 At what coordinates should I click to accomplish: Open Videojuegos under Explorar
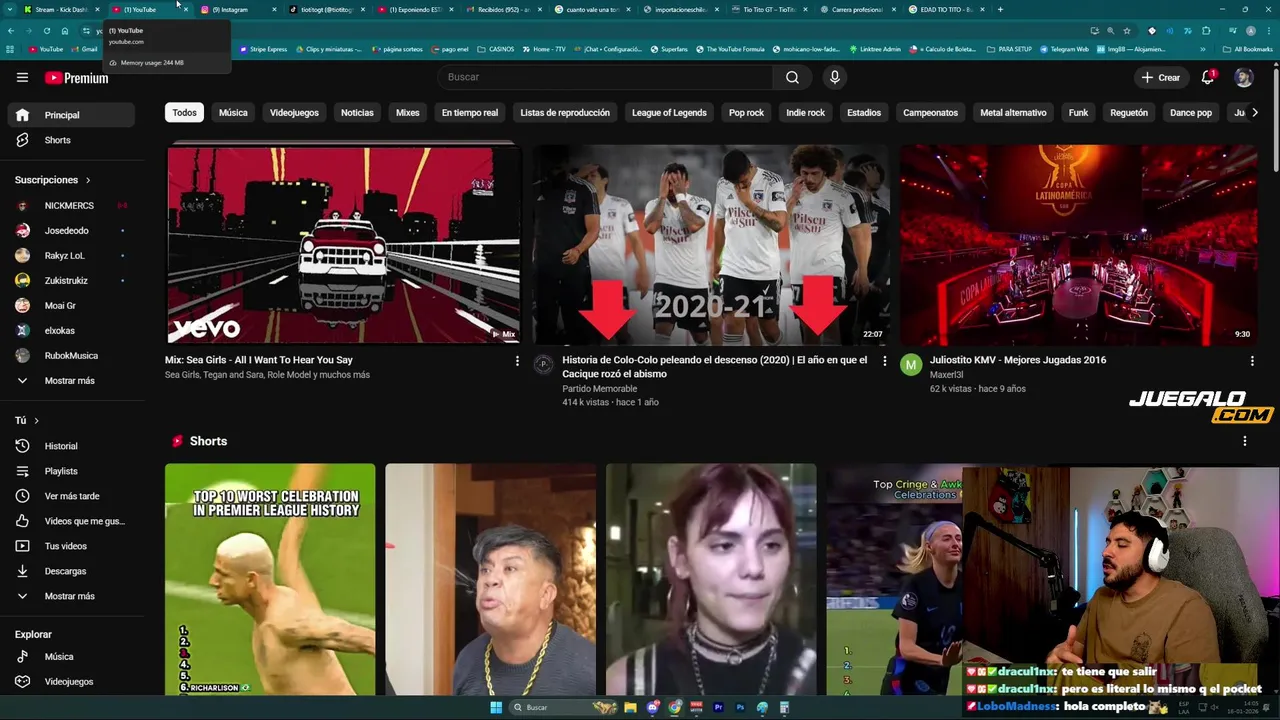(68, 682)
